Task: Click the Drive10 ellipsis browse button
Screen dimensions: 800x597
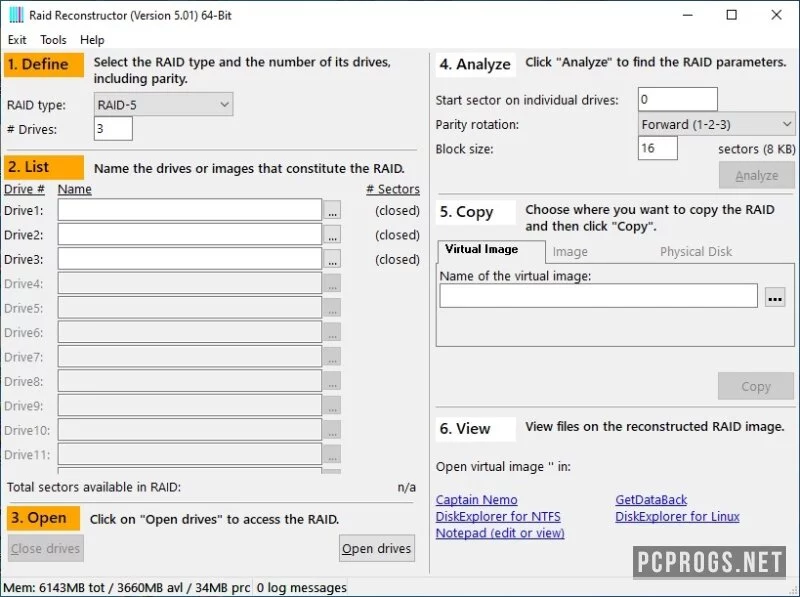Action: coord(332,430)
